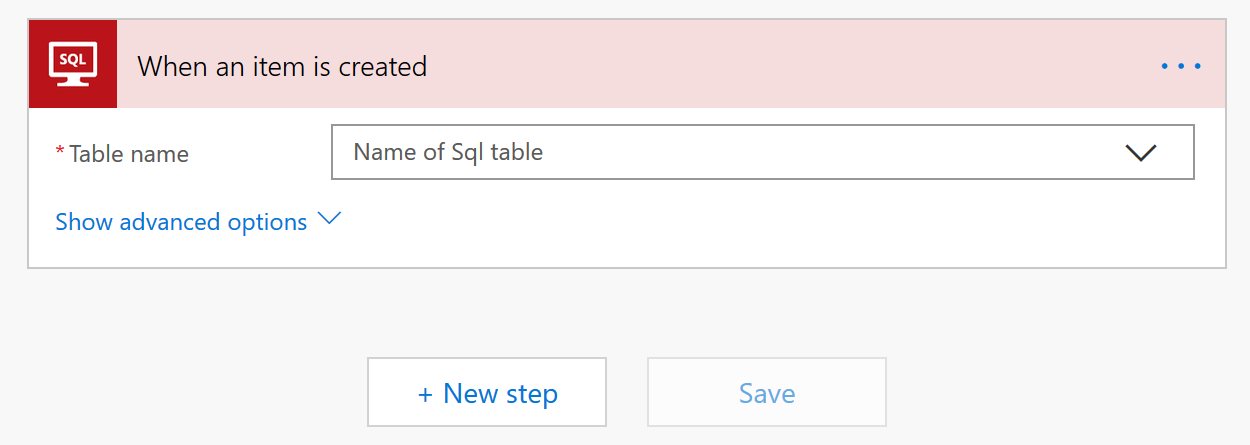Click the blank canvas beside the Save button
The width and height of the screenshot is (1250, 445).
coord(1060,393)
